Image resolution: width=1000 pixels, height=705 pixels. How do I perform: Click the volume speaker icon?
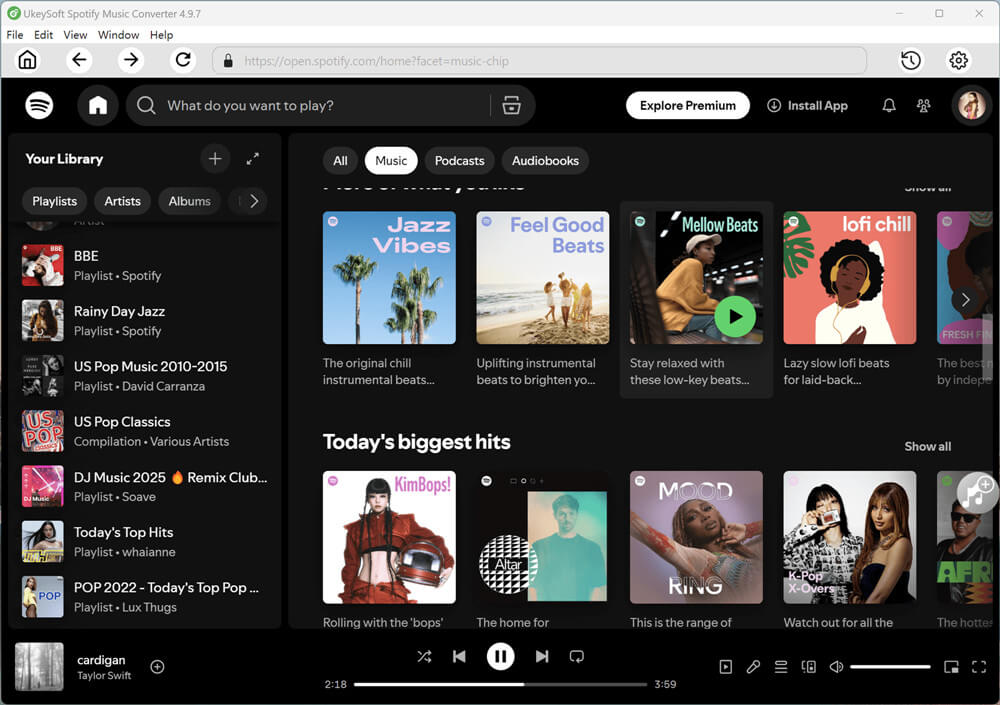coord(836,667)
